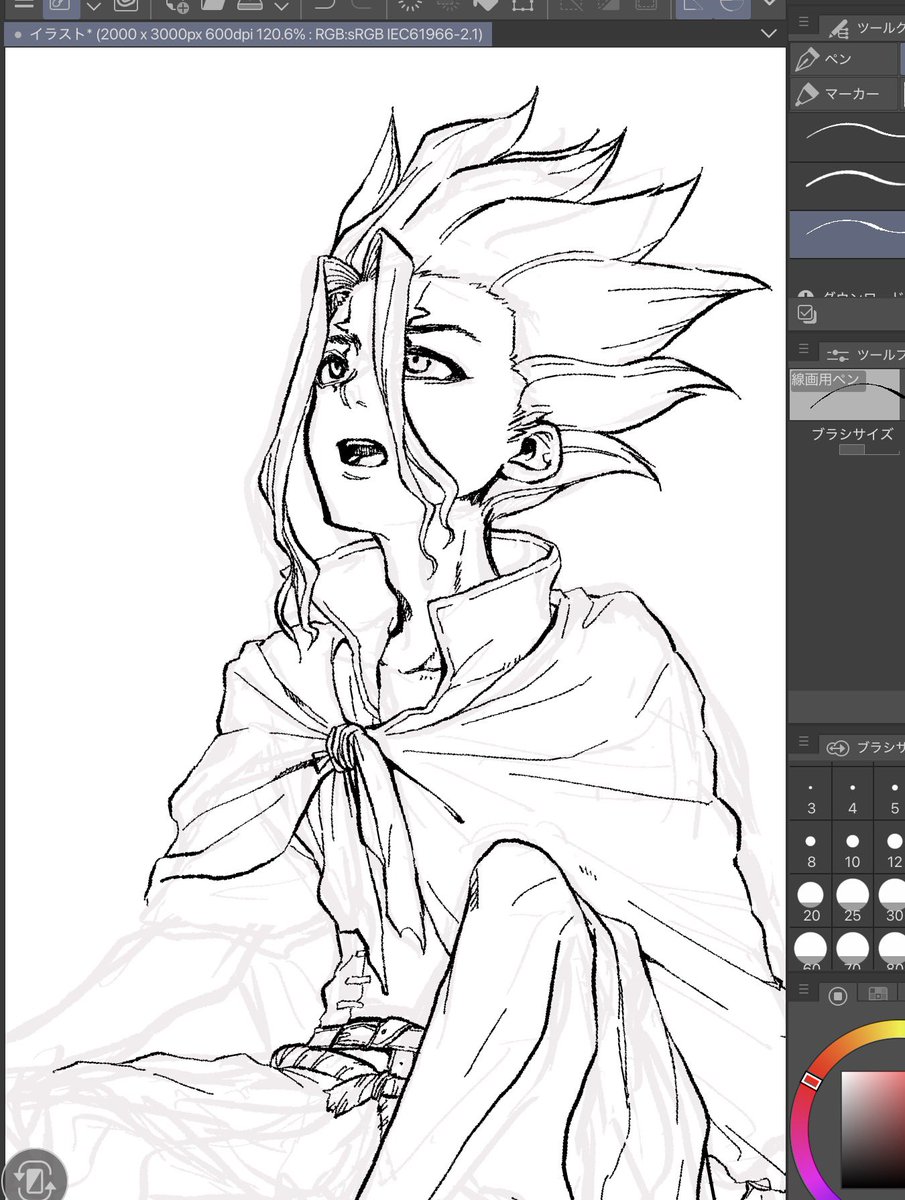Open the color palette menu icon

coord(803,991)
